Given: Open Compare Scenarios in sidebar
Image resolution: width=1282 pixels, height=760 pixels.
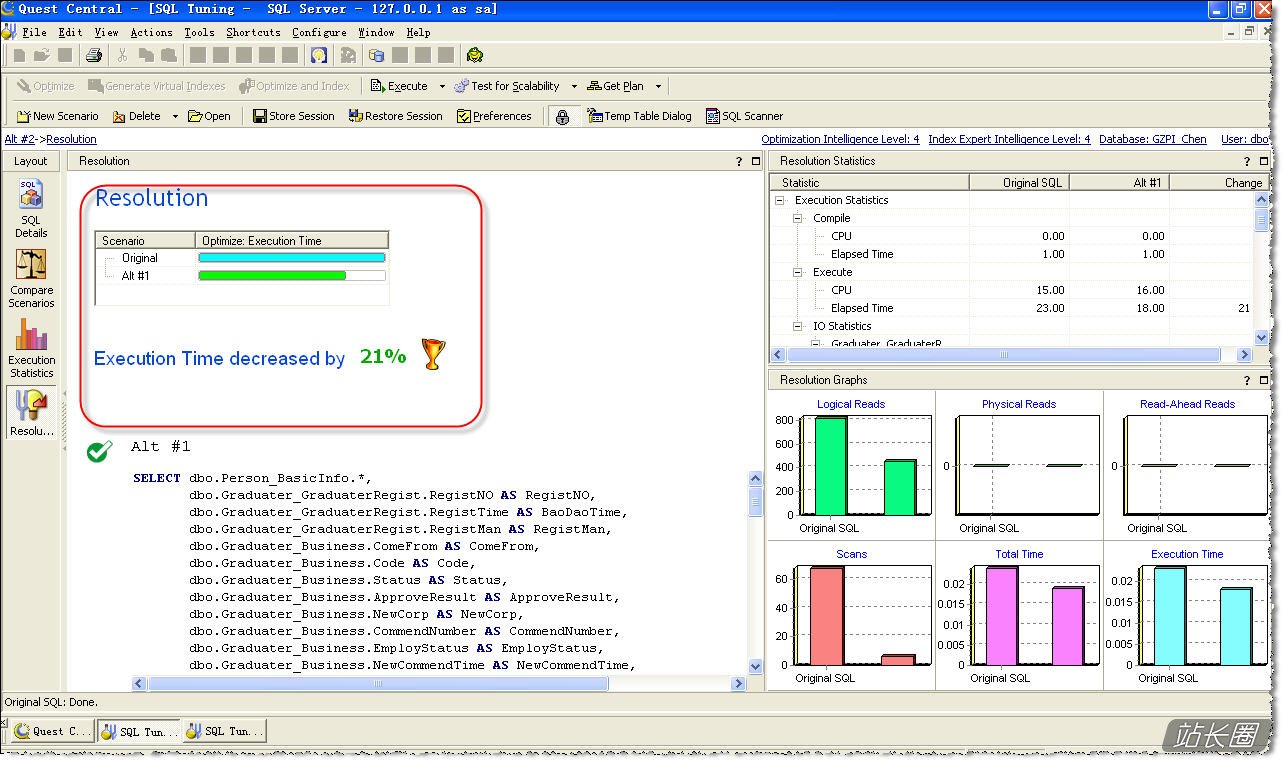Looking at the screenshot, I should [x=31, y=279].
